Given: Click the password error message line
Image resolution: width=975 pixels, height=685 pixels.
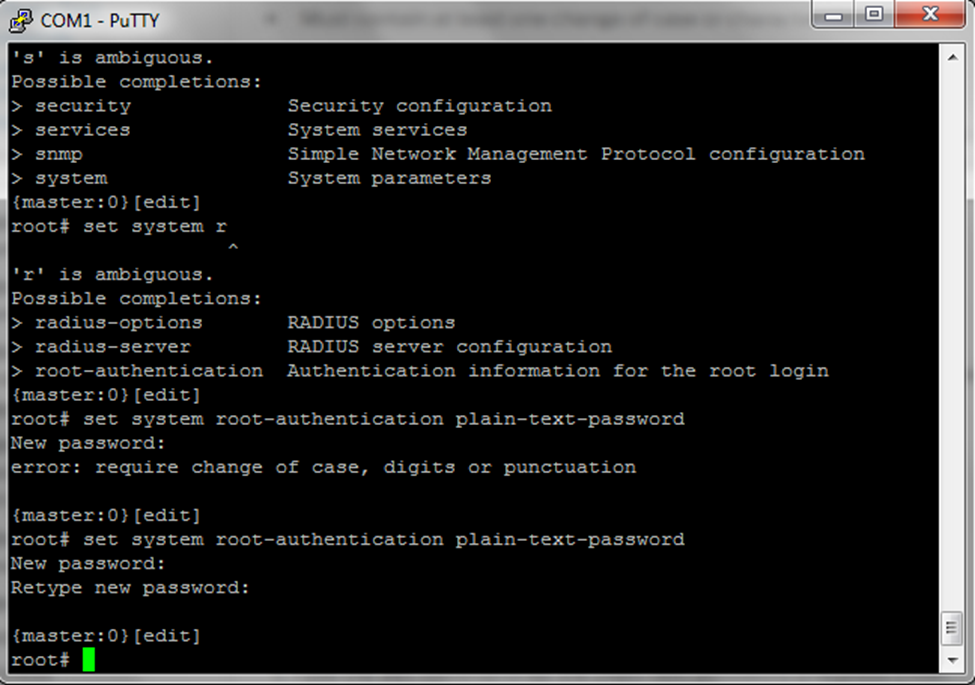Looking at the screenshot, I should point(323,467).
